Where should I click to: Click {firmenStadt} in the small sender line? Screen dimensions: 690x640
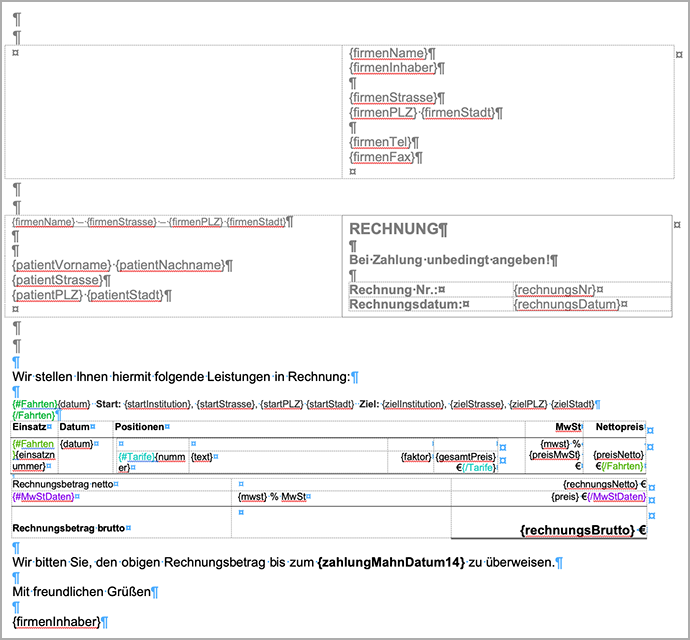(x=257, y=222)
